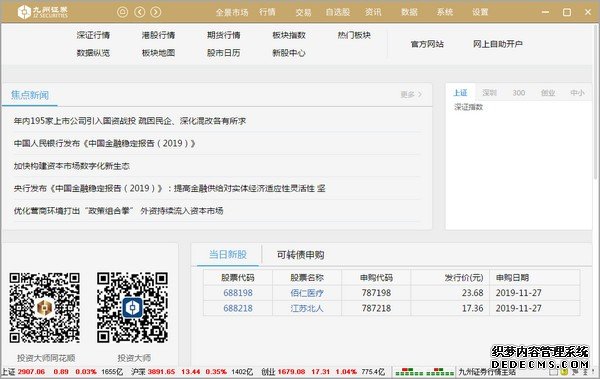Open the 设置 menu
Viewport: 600px width, 379px height.
[480, 12]
